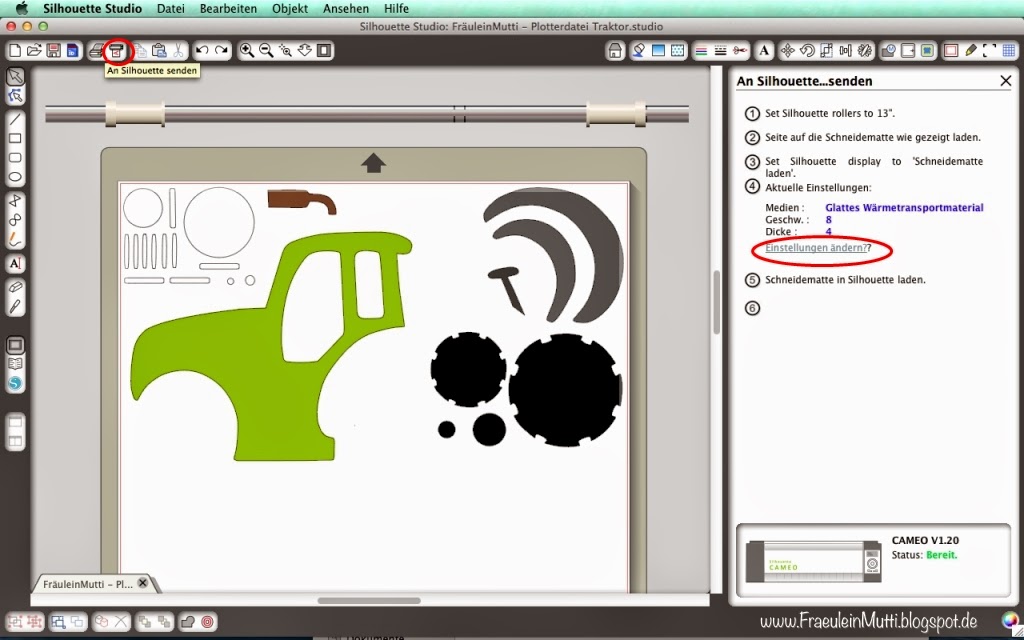Click the 'Einstellungen ändern?' link

(x=816, y=248)
